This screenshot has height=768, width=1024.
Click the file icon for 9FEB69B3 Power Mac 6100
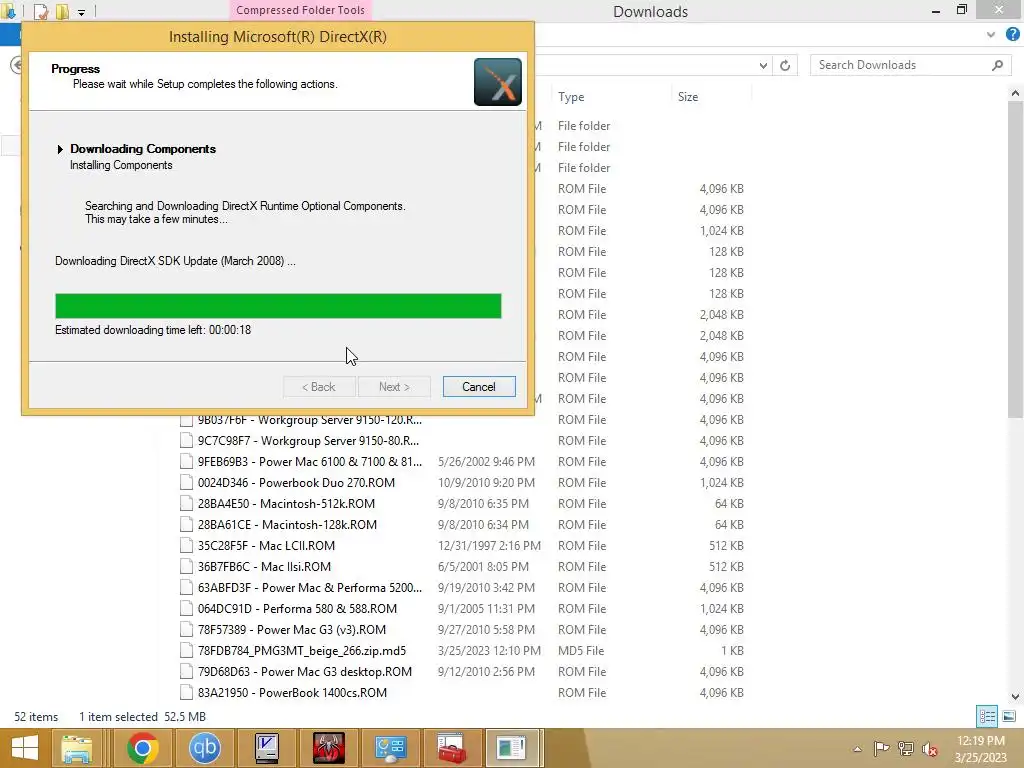186,462
